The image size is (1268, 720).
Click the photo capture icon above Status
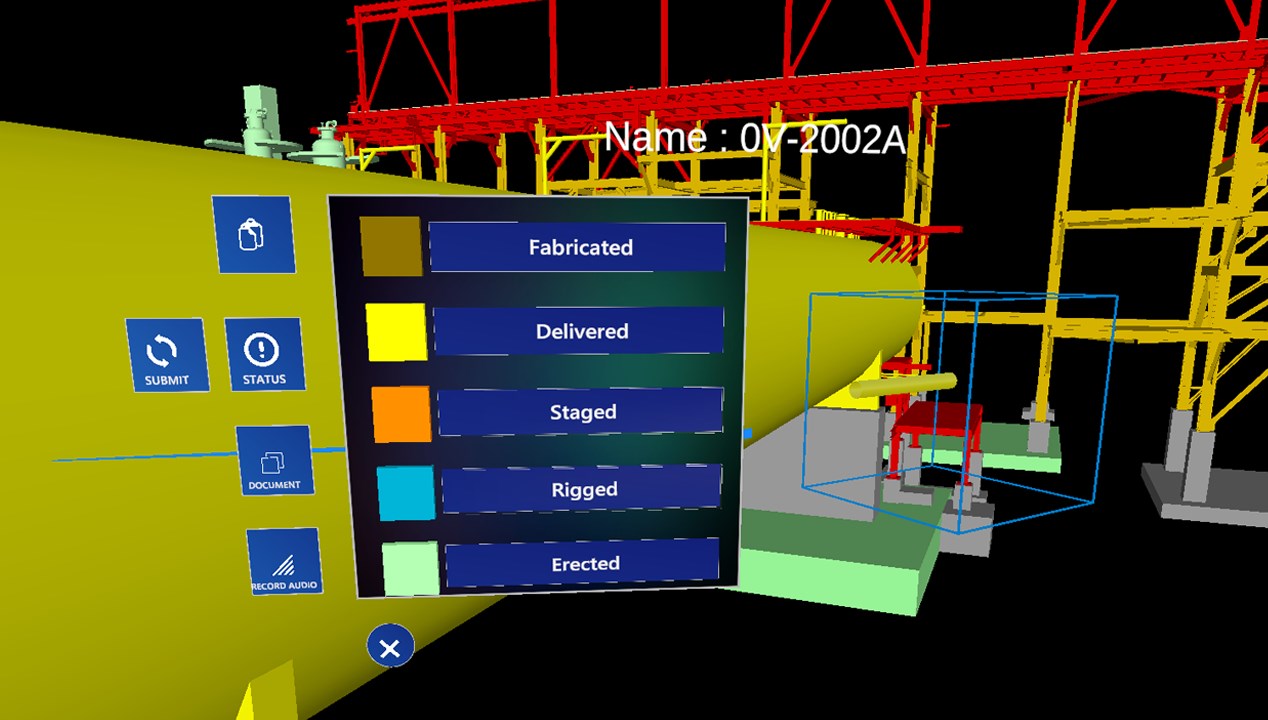tap(254, 233)
